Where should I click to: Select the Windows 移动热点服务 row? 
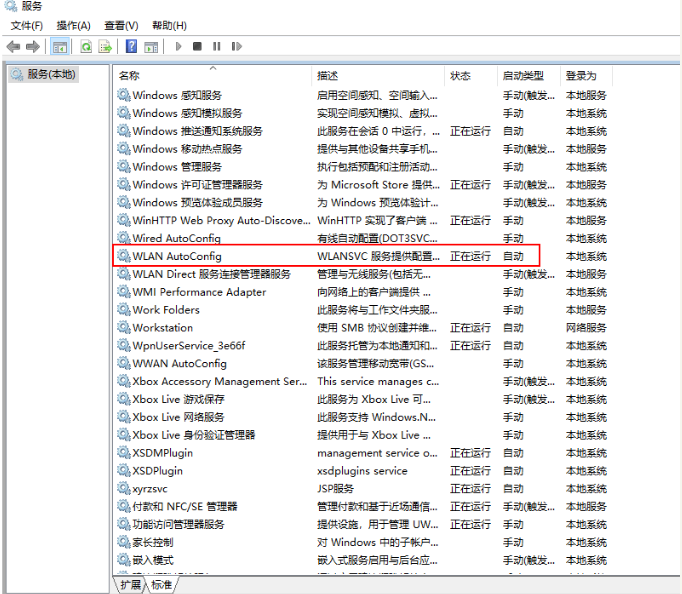click(x=362, y=149)
